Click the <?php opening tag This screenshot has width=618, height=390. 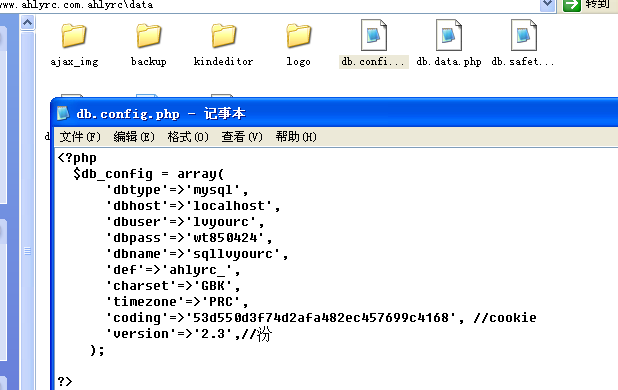click(x=77, y=158)
